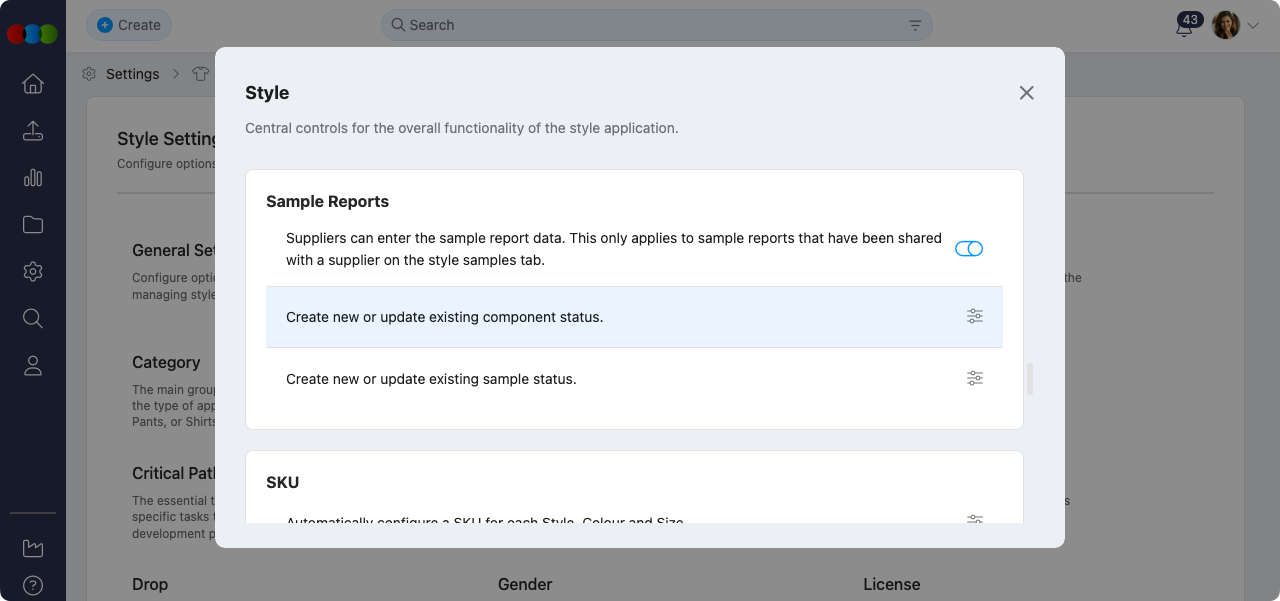Open the sidebar settings gear icon
The height and width of the screenshot is (601, 1280).
click(33, 271)
